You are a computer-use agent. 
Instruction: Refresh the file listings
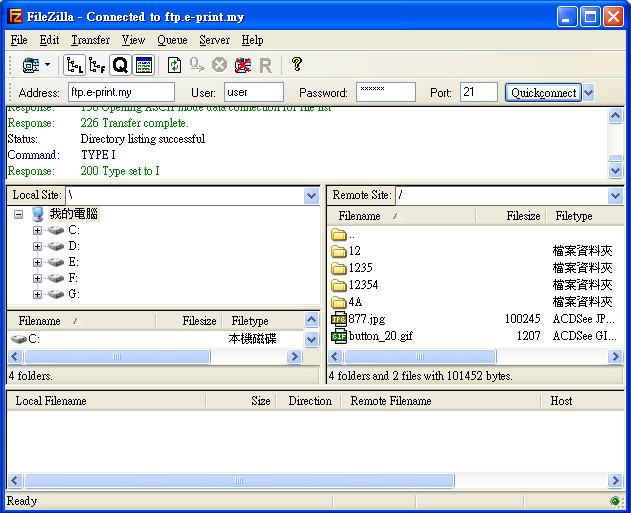(x=174, y=65)
